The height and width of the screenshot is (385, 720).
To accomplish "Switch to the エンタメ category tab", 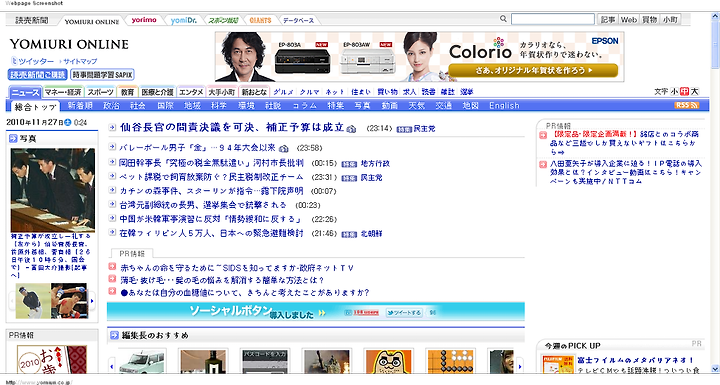I will click(x=191, y=92).
